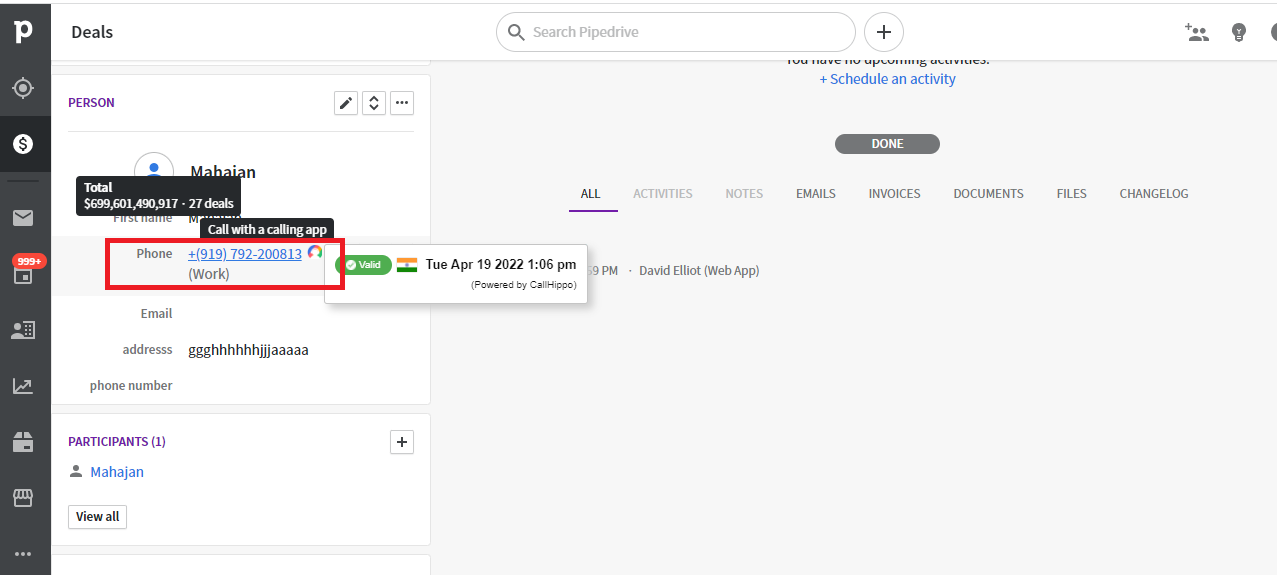
Task: Open the three-dots menu in Person panel
Action: pos(402,103)
